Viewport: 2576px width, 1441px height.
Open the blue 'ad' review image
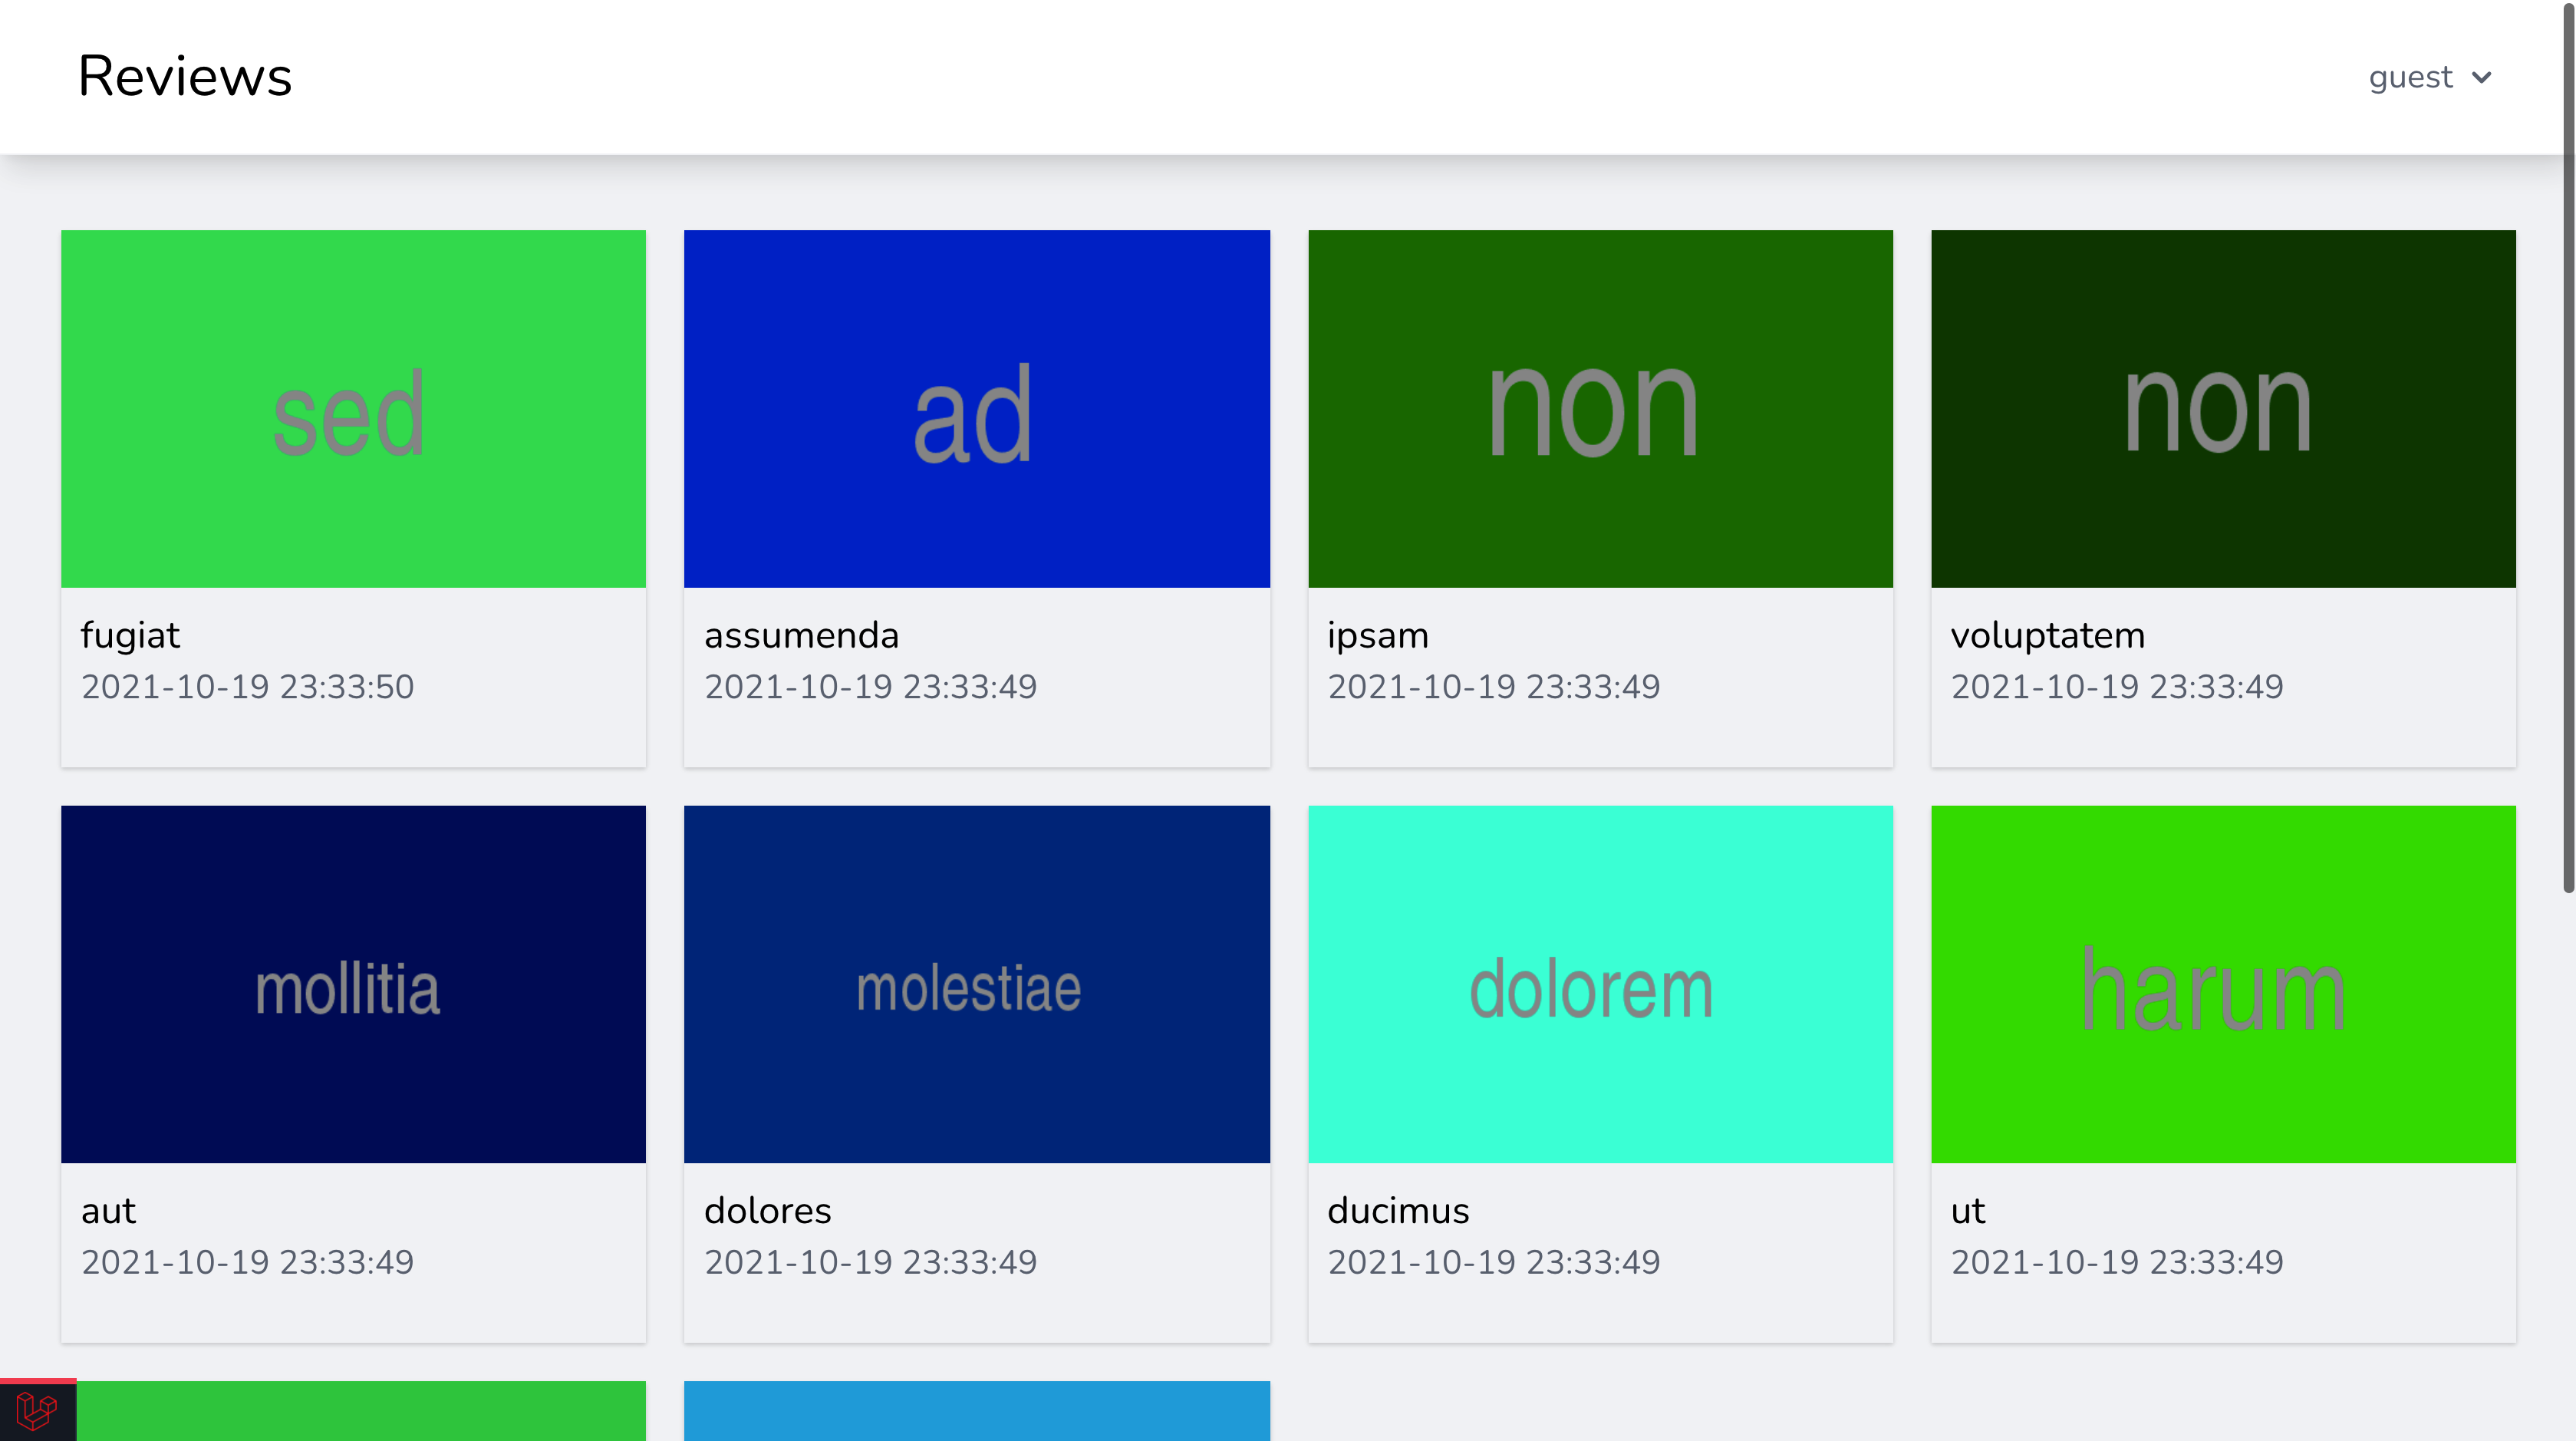[976, 409]
